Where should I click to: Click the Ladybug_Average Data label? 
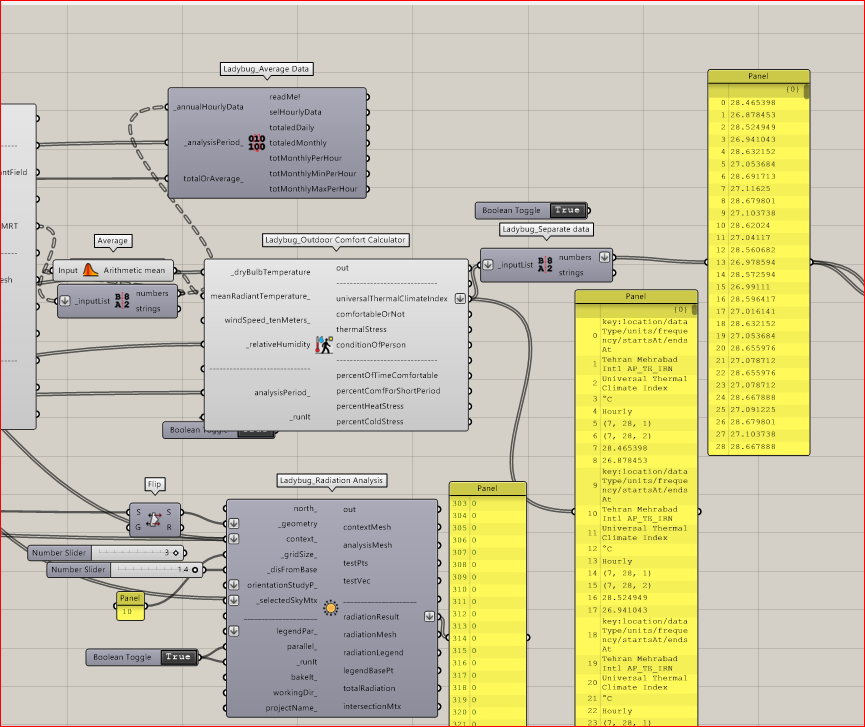pyautogui.click(x=266, y=69)
